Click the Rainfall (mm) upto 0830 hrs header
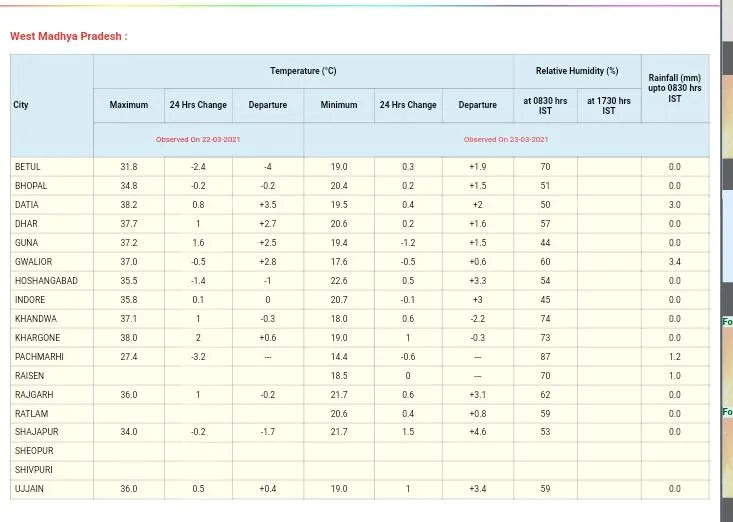The image size is (733, 522). point(675,88)
